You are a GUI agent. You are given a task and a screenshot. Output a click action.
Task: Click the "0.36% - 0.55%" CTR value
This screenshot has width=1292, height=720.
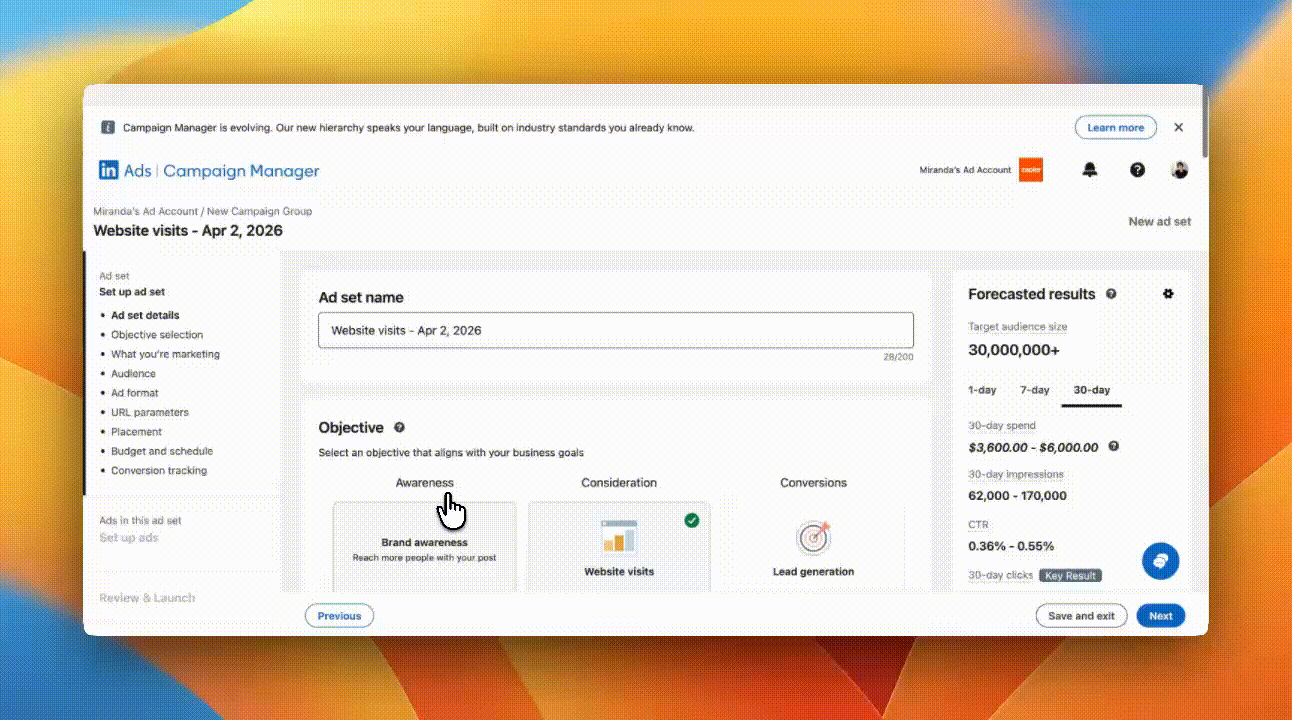click(1011, 546)
